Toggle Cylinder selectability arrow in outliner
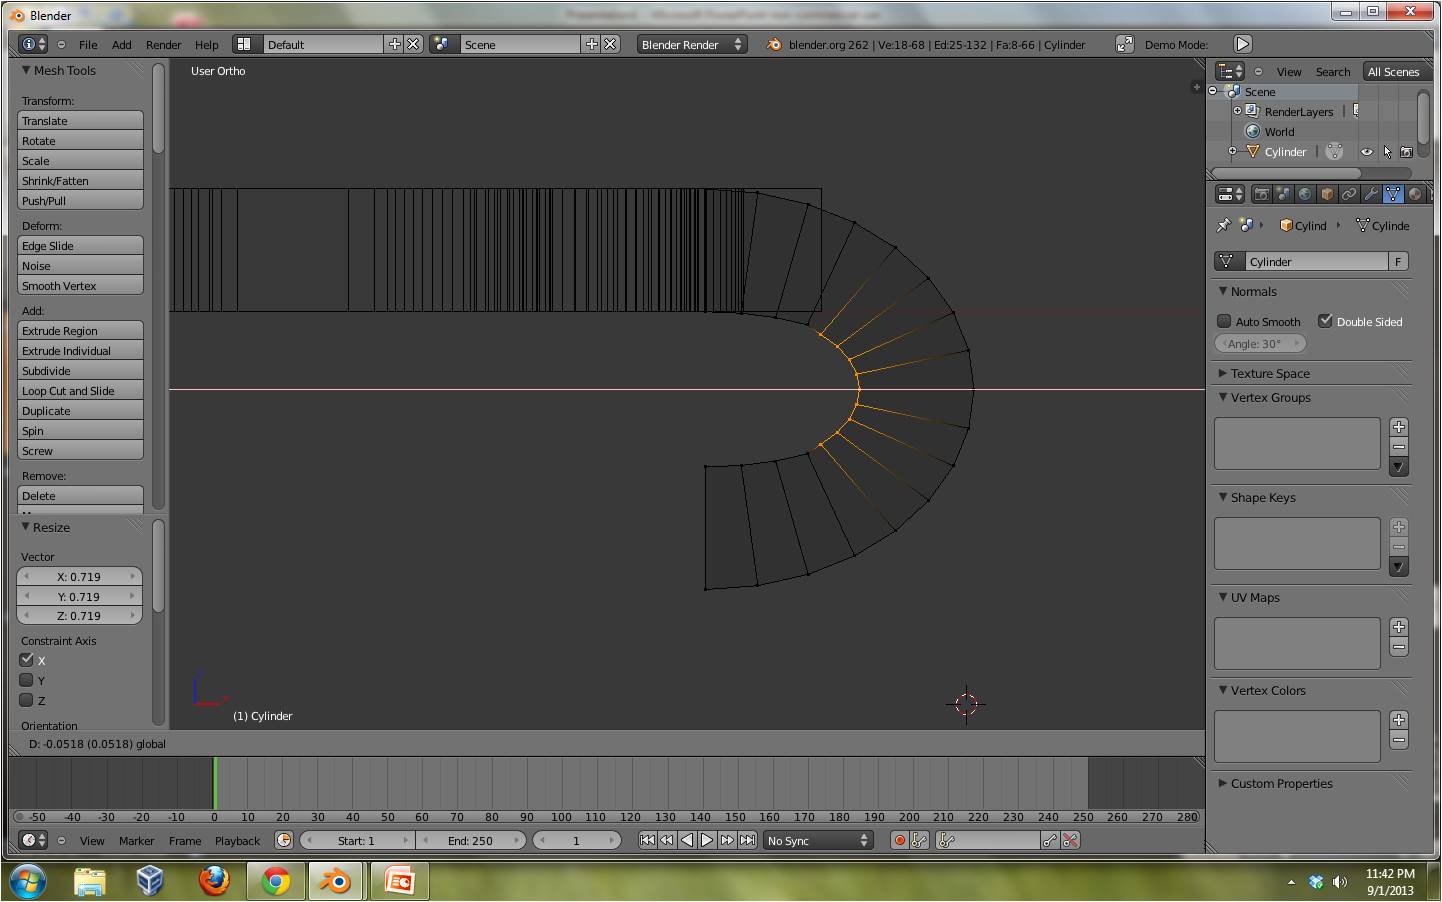The width and height of the screenshot is (1442, 902). (1387, 152)
